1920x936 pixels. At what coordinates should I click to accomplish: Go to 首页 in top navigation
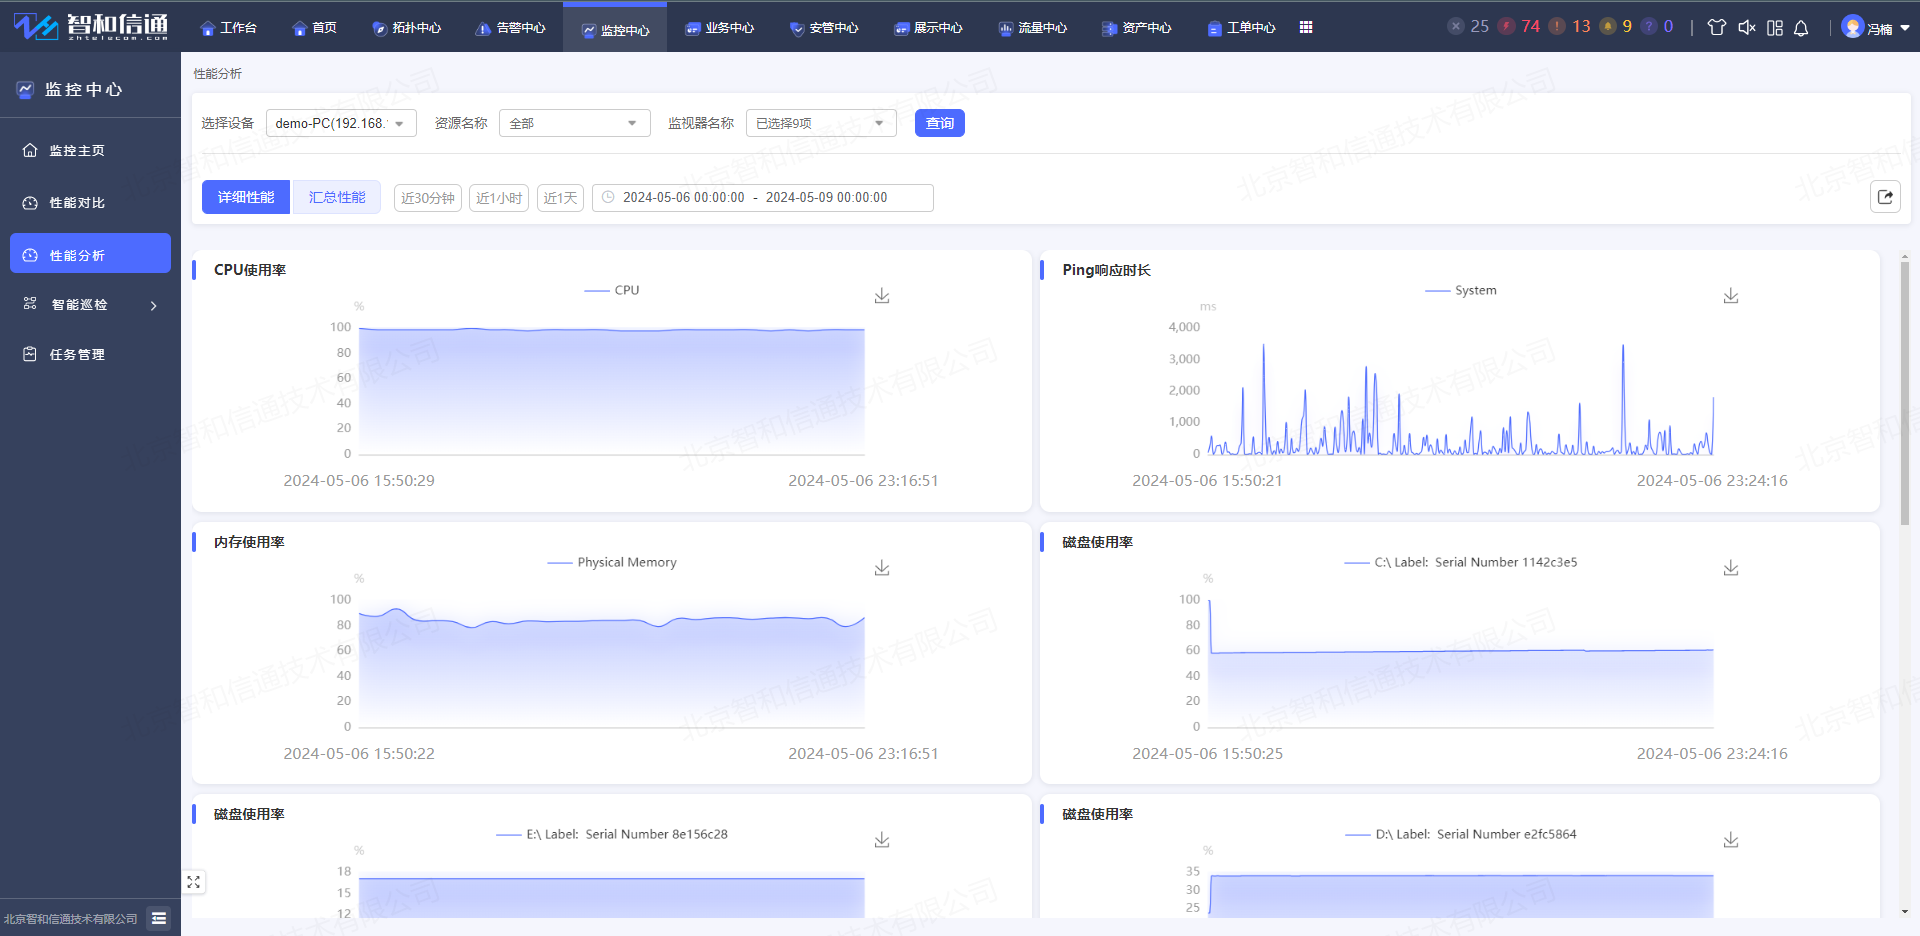315,28
